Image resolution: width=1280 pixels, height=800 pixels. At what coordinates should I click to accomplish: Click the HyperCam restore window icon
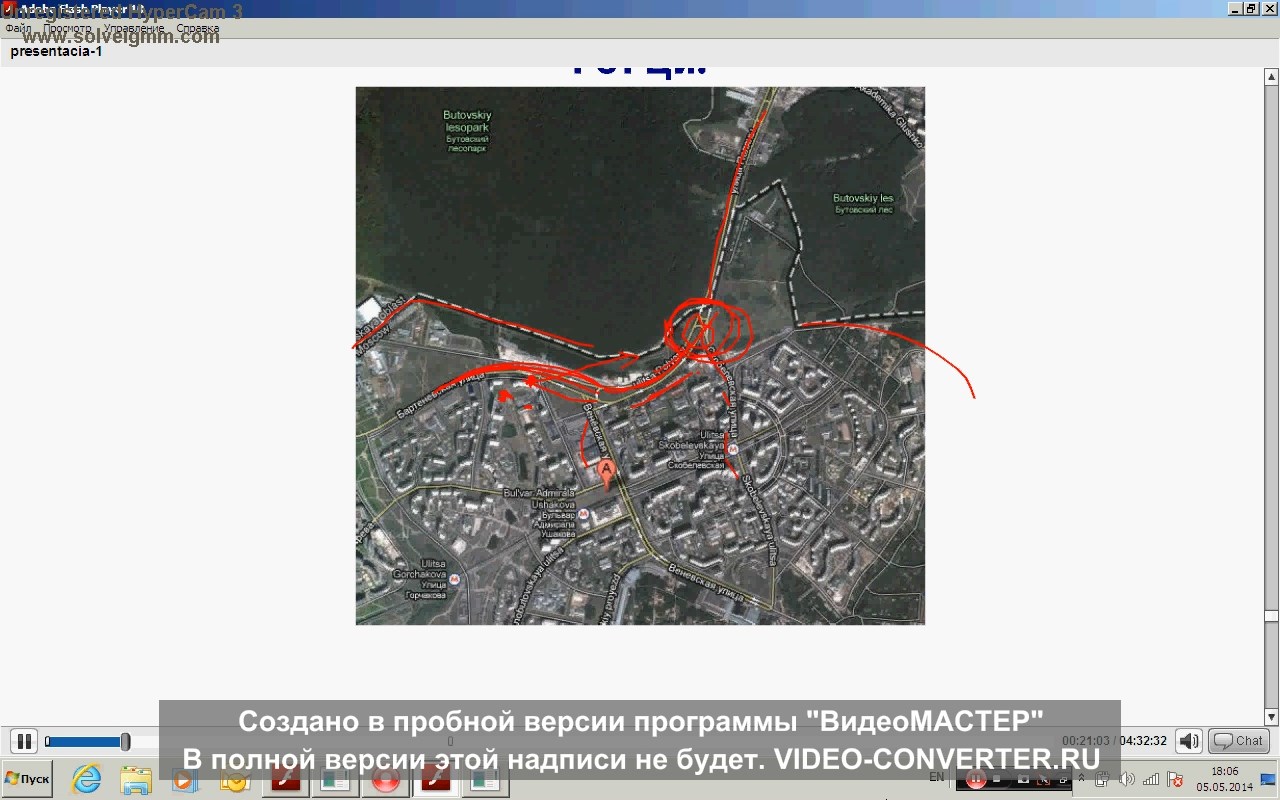(1062, 779)
